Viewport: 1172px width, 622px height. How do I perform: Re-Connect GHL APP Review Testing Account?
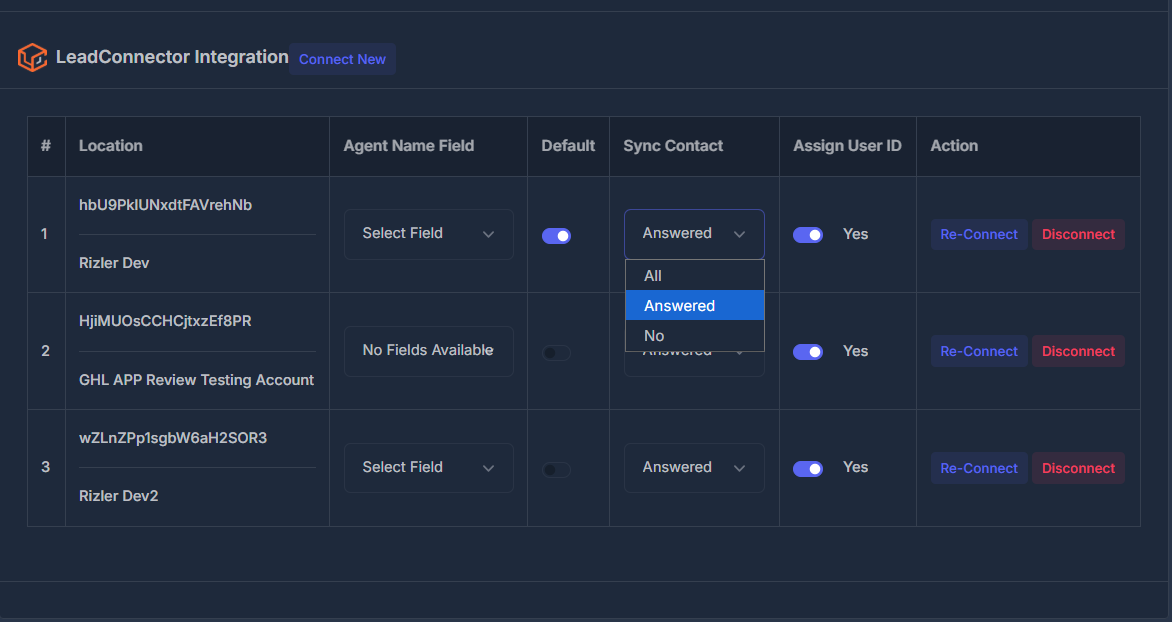(x=978, y=351)
